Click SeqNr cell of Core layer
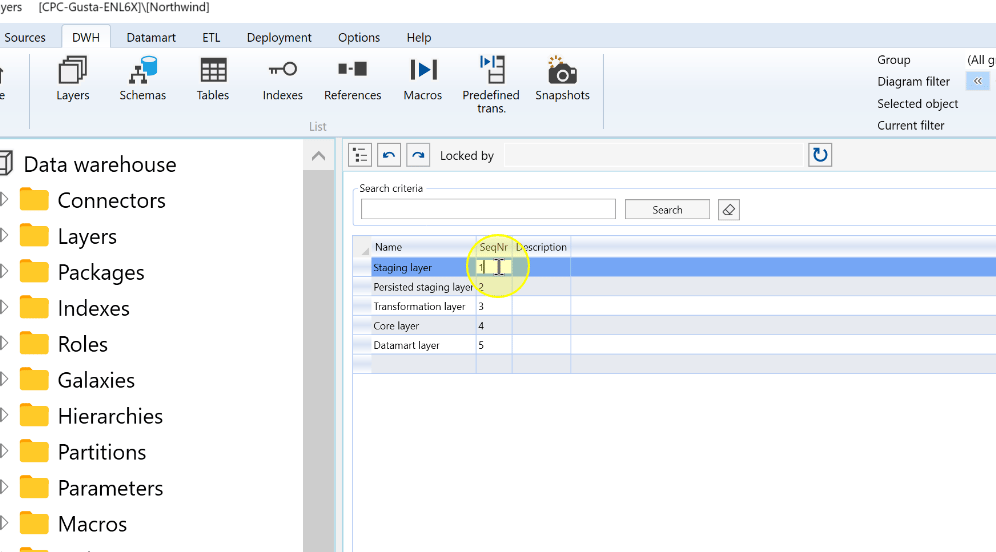The image size is (996, 552). [x=494, y=326]
